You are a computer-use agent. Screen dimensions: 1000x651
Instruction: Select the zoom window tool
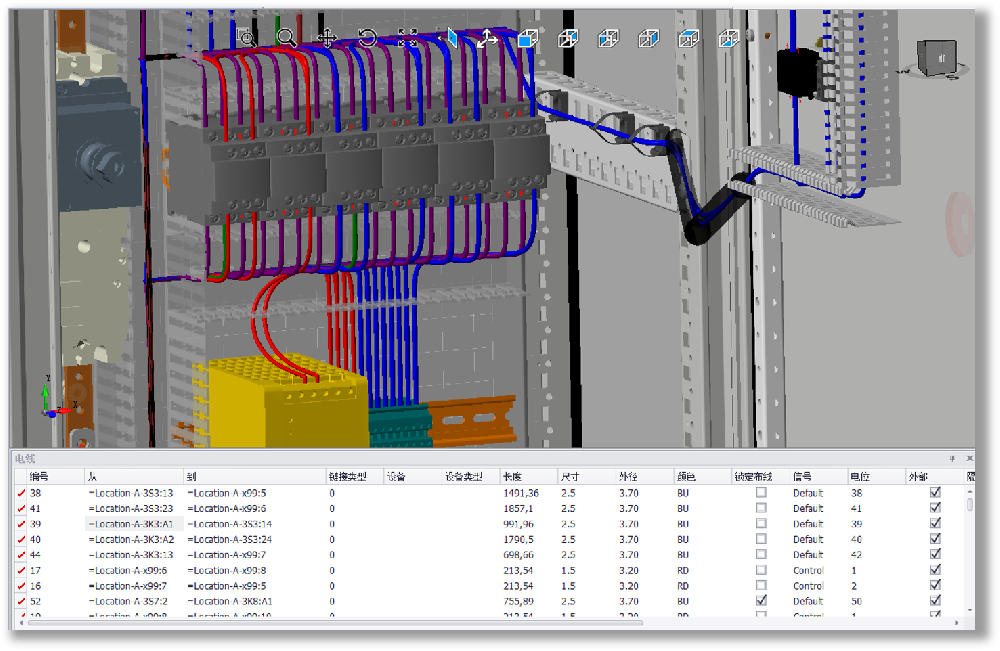(246, 38)
